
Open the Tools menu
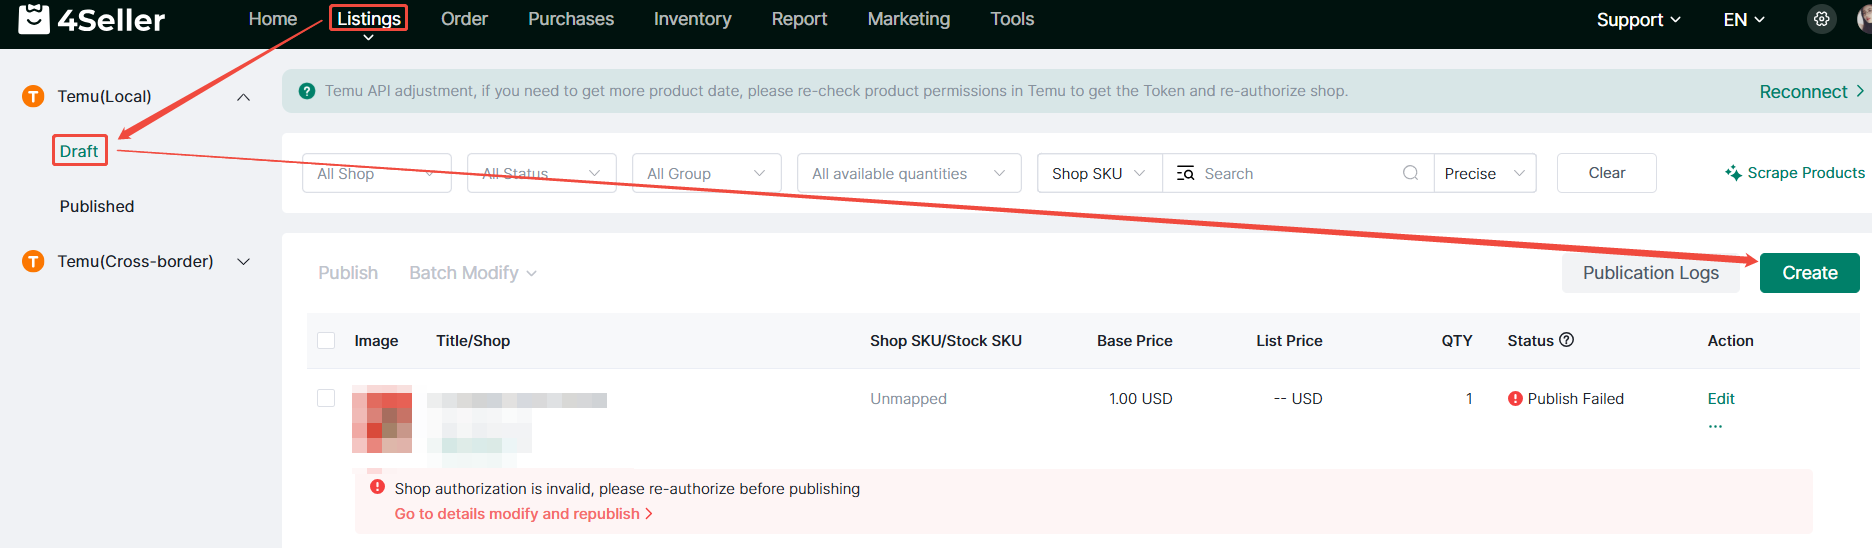1012,19
